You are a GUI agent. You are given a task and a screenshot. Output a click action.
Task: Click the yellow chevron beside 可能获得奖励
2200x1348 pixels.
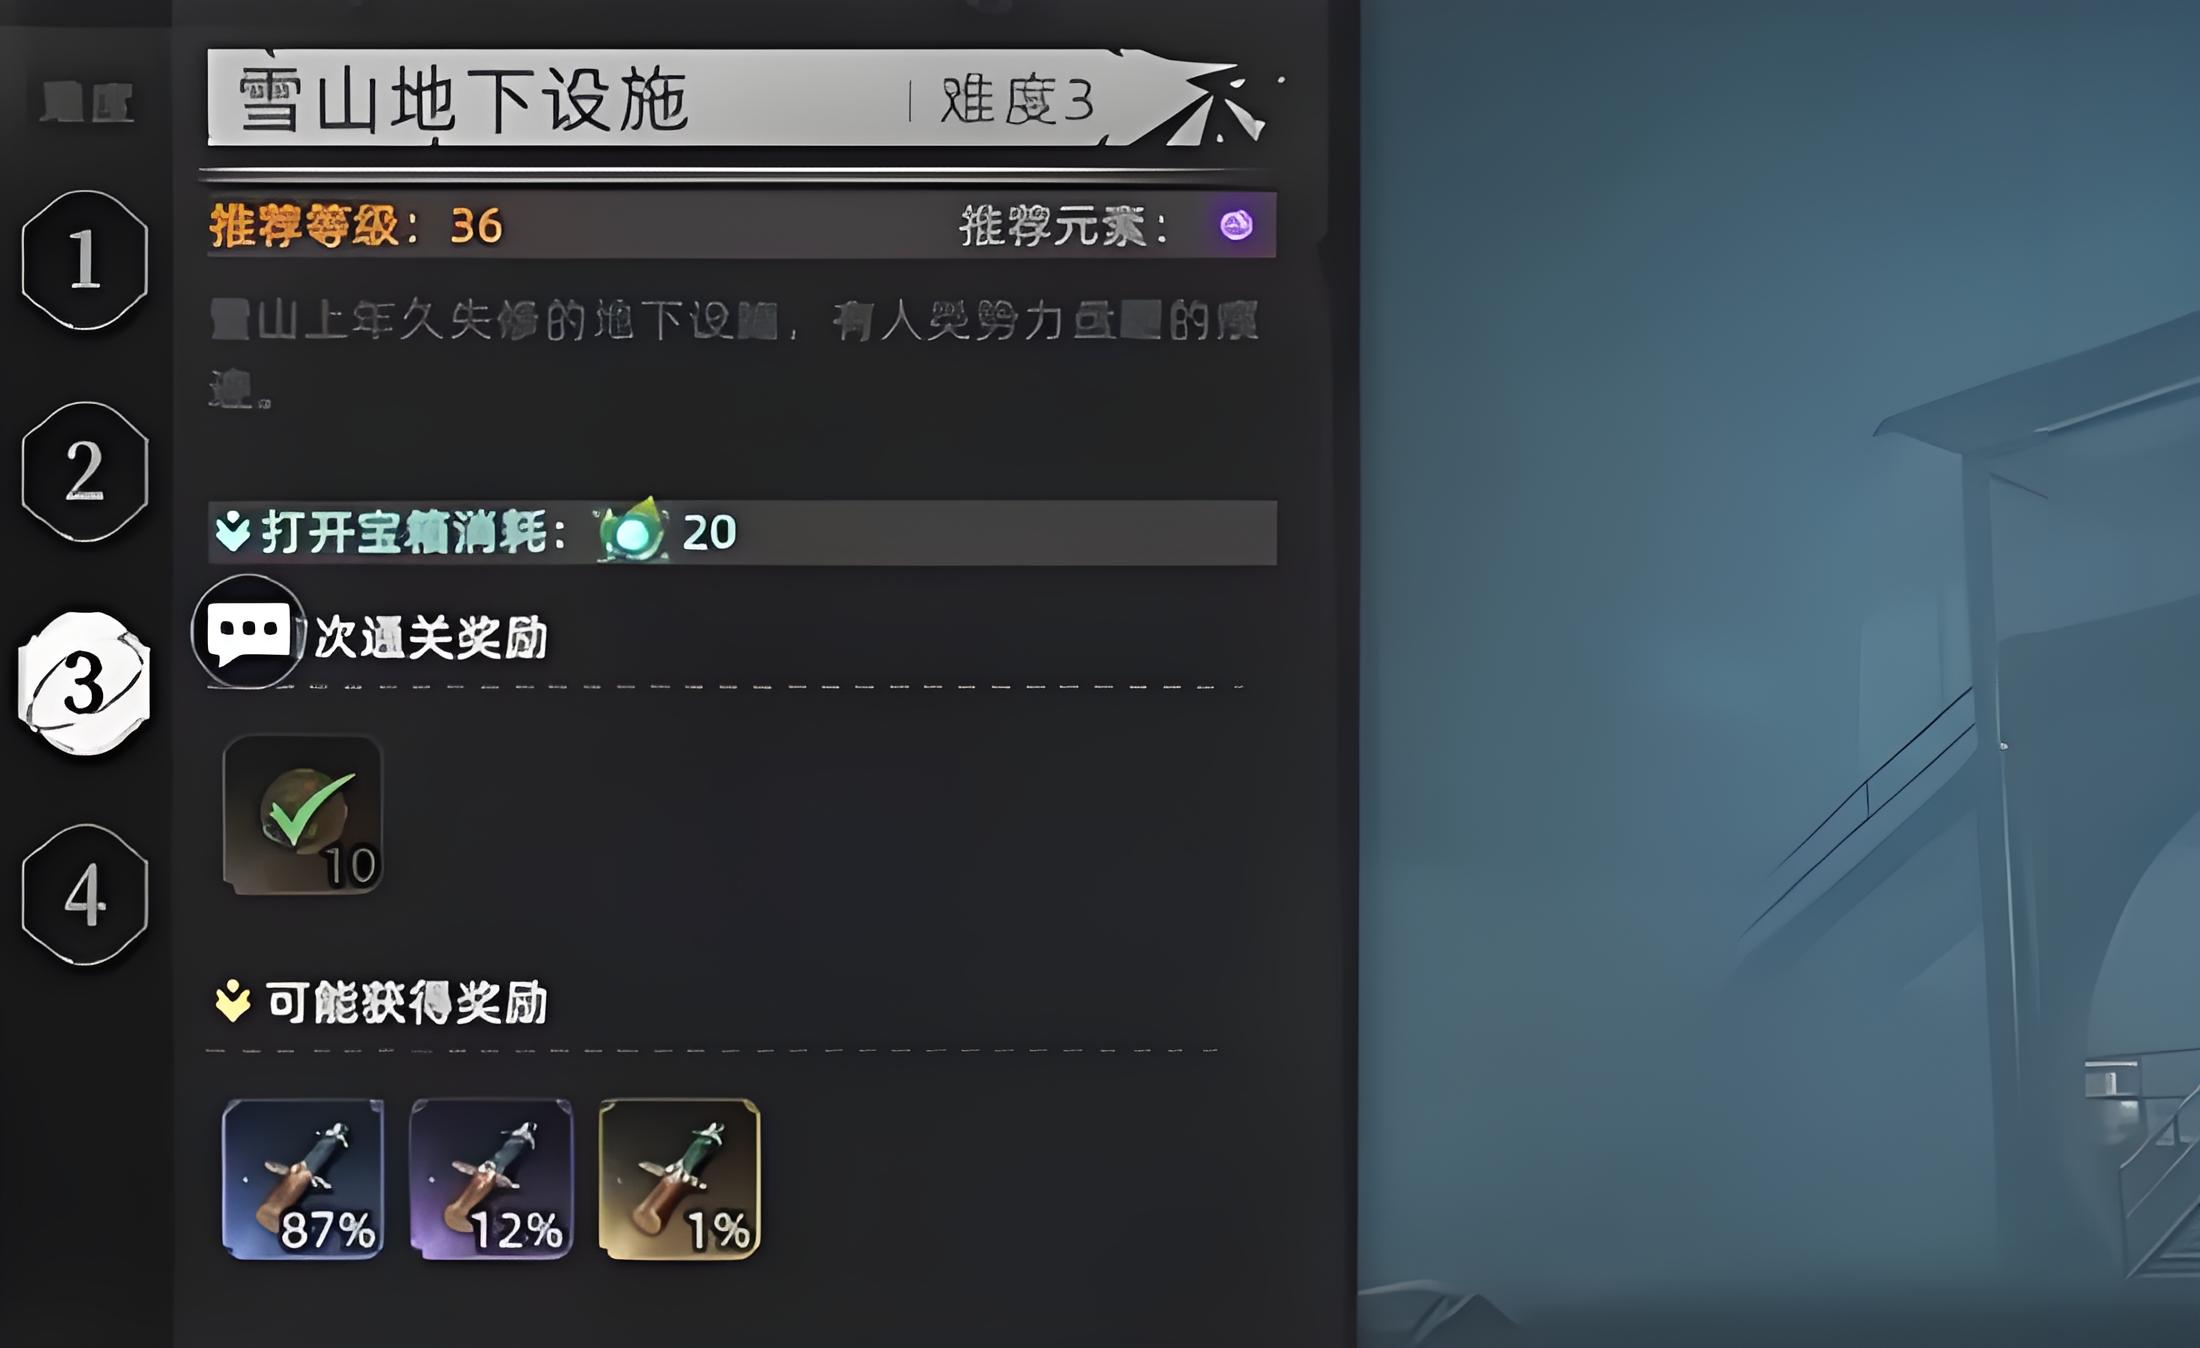[x=233, y=1001]
